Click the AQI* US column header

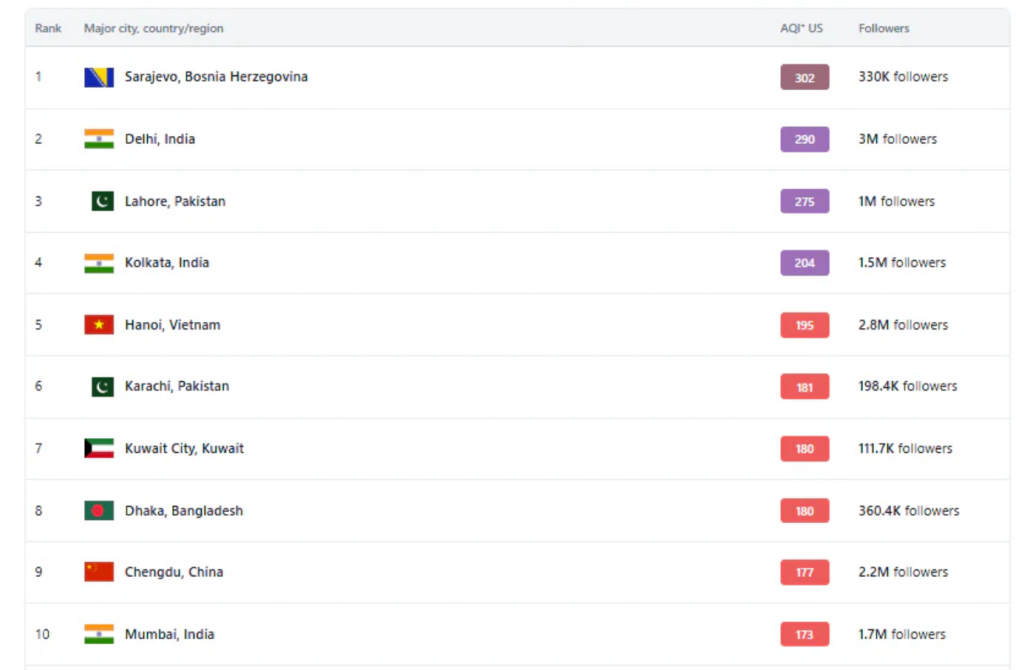pos(801,29)
